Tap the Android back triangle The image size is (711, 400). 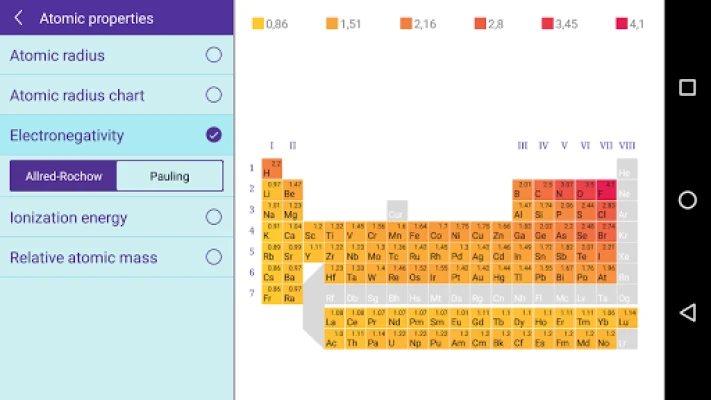[x=687, y=313]
